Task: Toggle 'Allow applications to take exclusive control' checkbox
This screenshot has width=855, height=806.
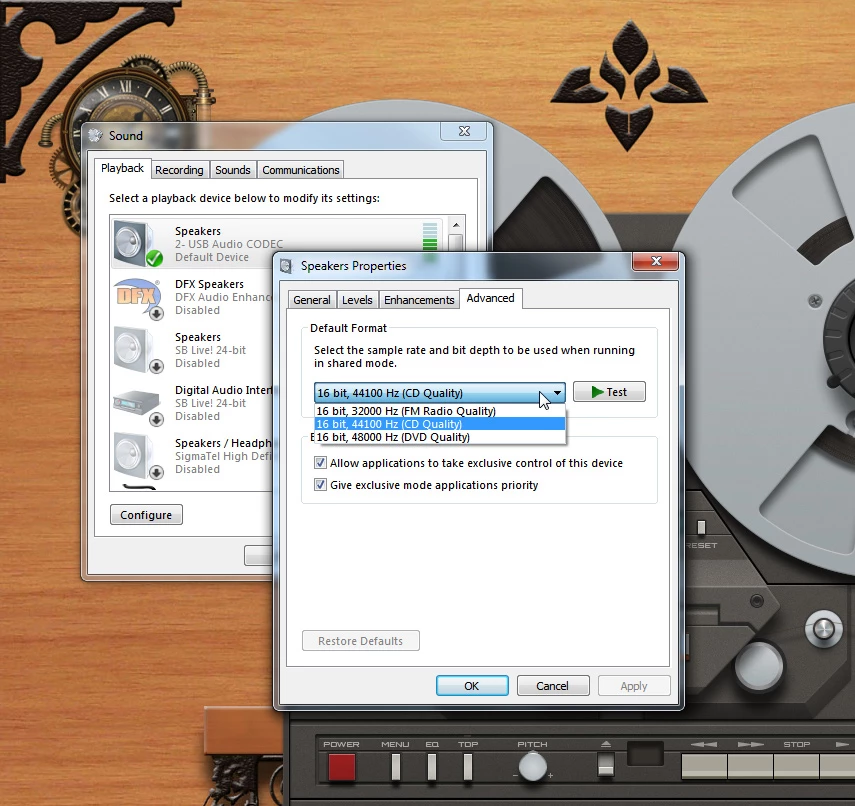Action: 321,463
